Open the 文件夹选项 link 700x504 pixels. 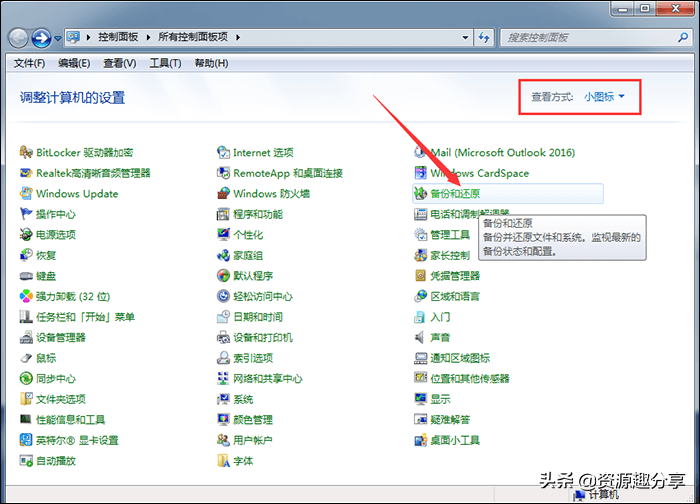61,399
